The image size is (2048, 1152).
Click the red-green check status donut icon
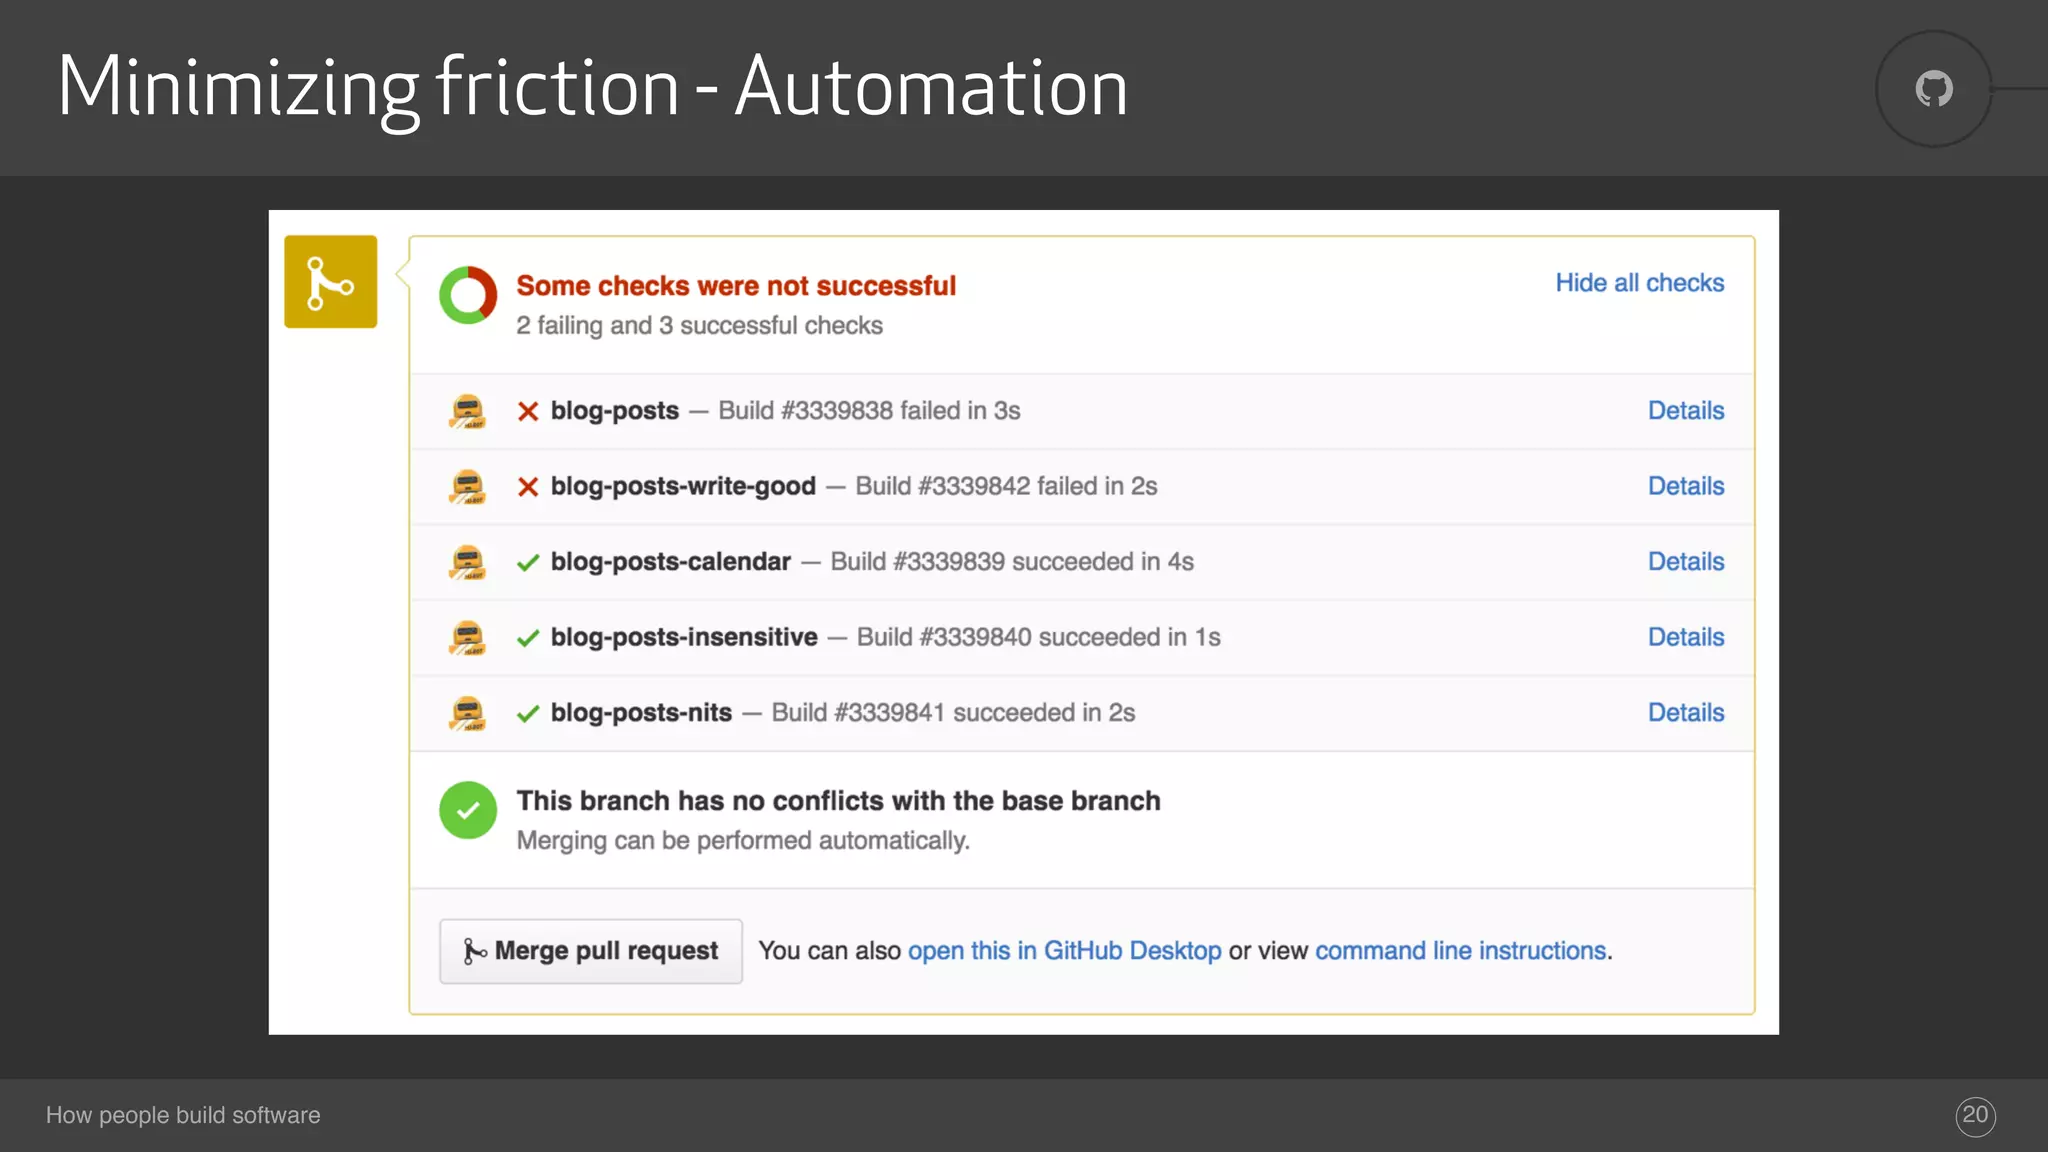pyautogui.click(x=468, y=295)
